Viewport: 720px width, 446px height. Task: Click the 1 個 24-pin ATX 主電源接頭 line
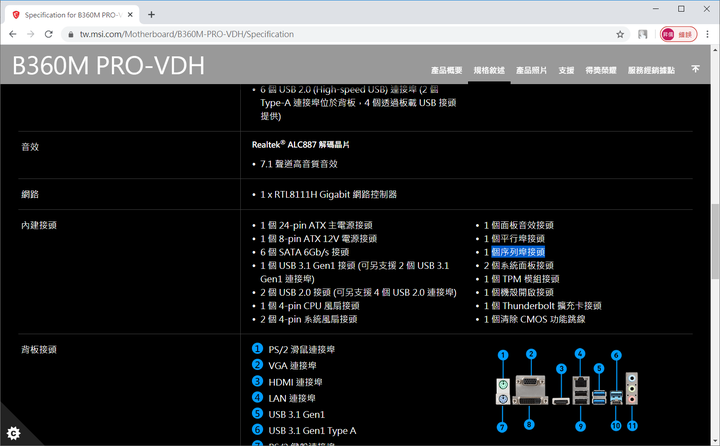[x=316, y=226]
